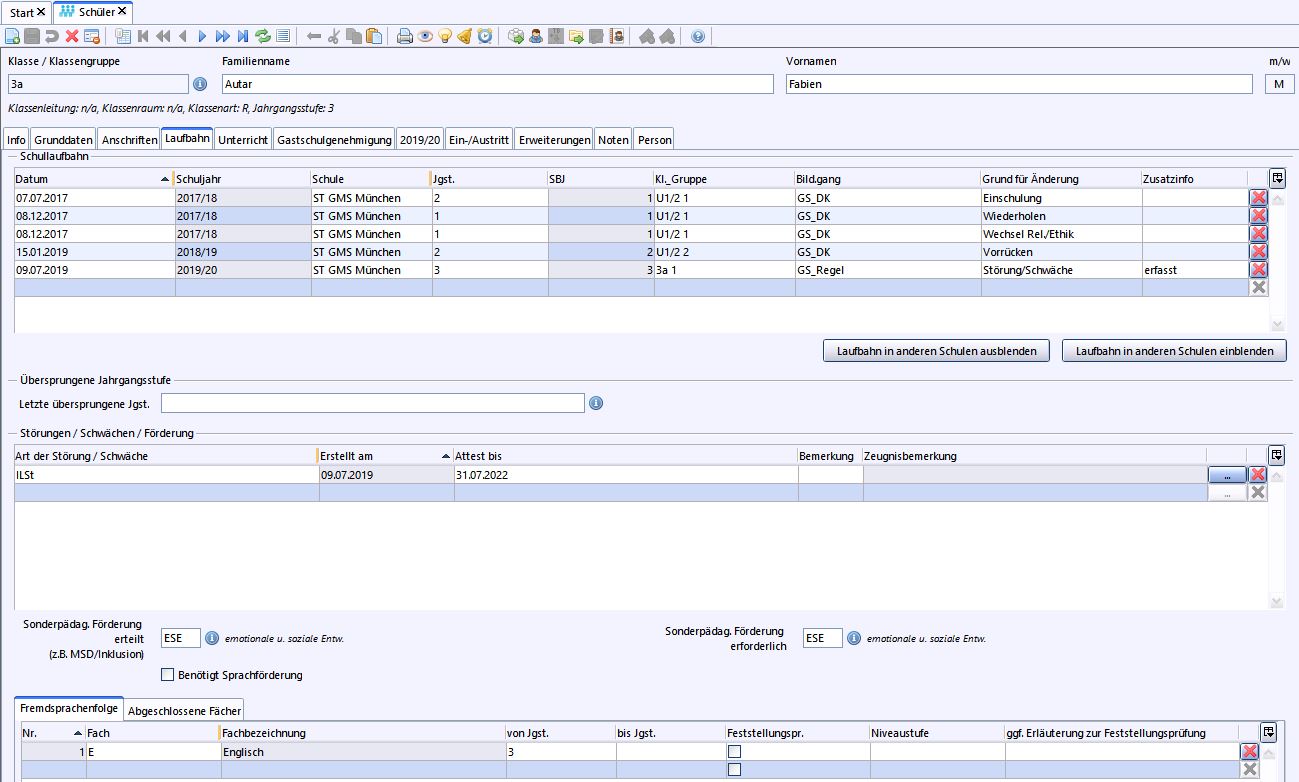Click scroll down arrow of Störungen table
The image size is (1299, 782).
(1277, 602)
